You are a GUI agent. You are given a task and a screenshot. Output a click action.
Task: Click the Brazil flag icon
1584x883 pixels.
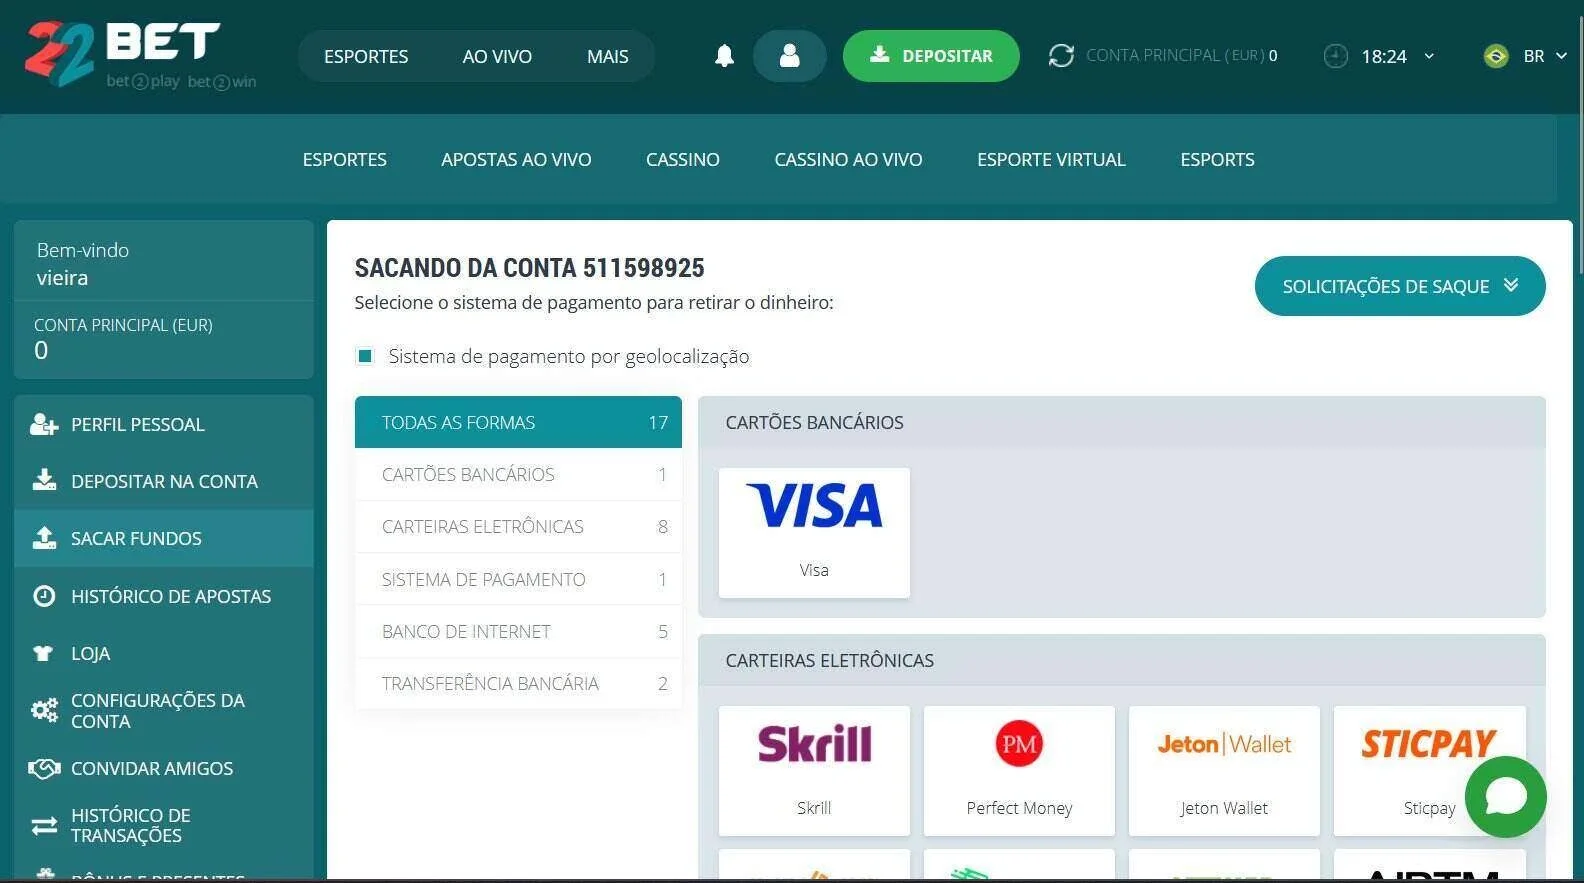(1496, 56)
